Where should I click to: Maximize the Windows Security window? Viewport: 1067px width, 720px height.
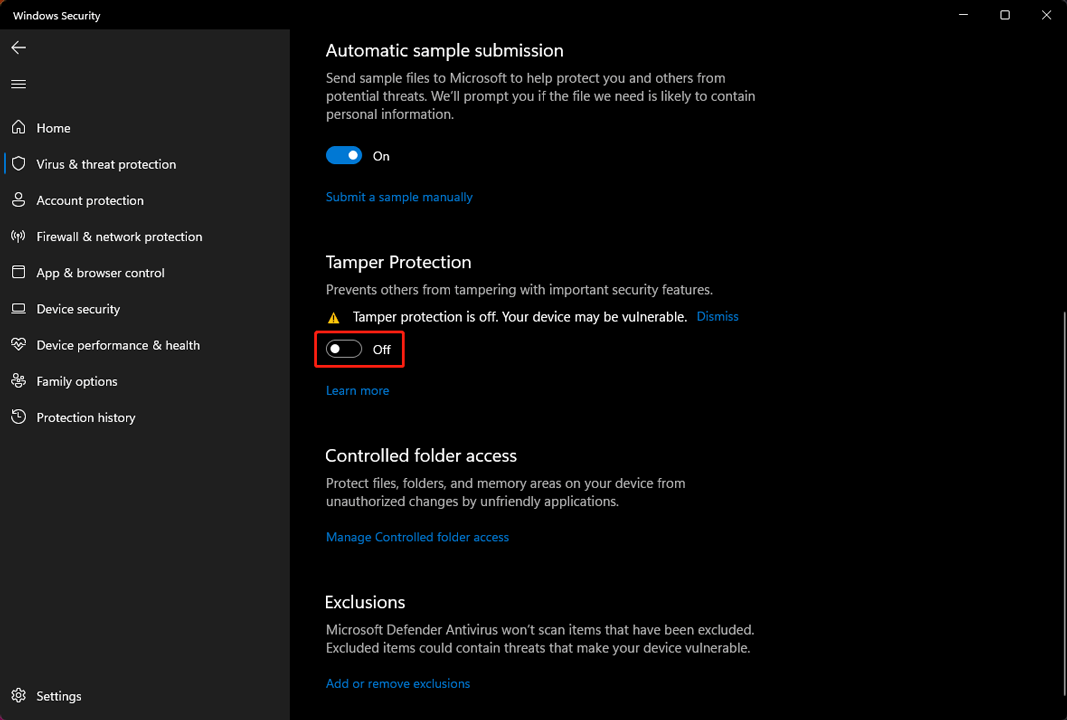(1004, 15)
